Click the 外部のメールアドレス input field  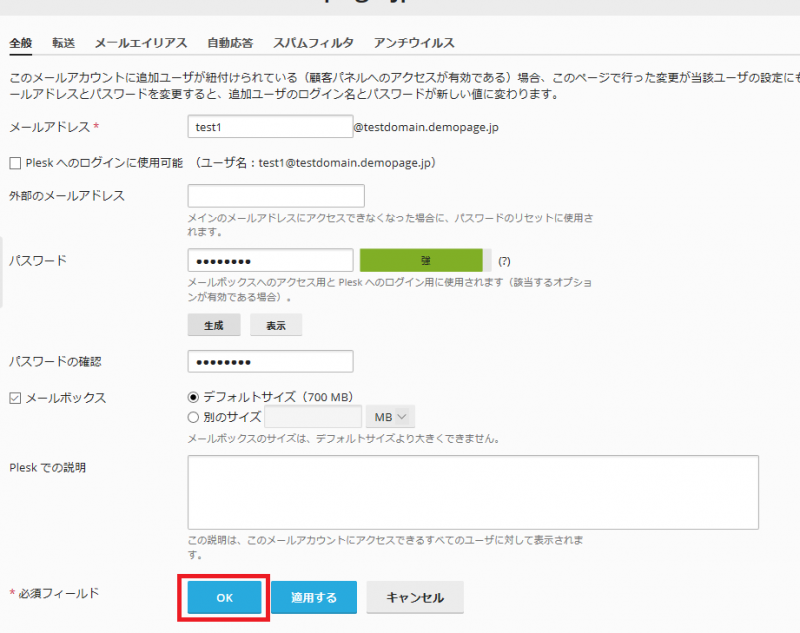(x=276, y=196)
